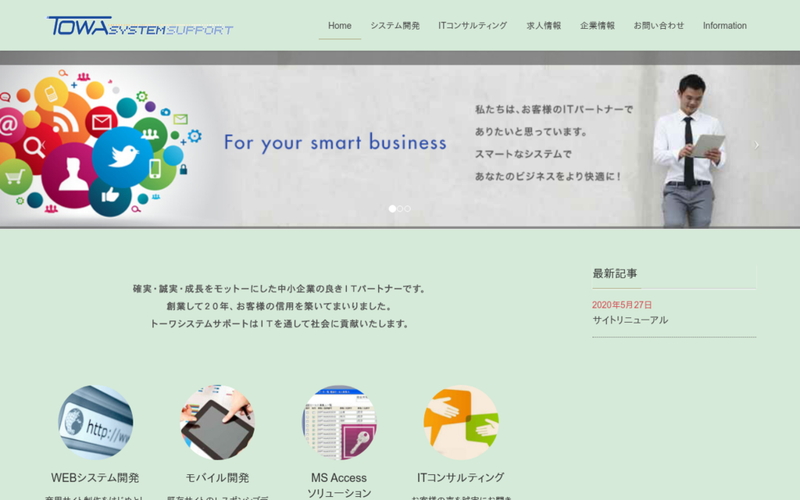The width and height of the screenshot is (800, 500).
Task: Click the モバイル開発 heading link
Action: [x=217, y=478]
